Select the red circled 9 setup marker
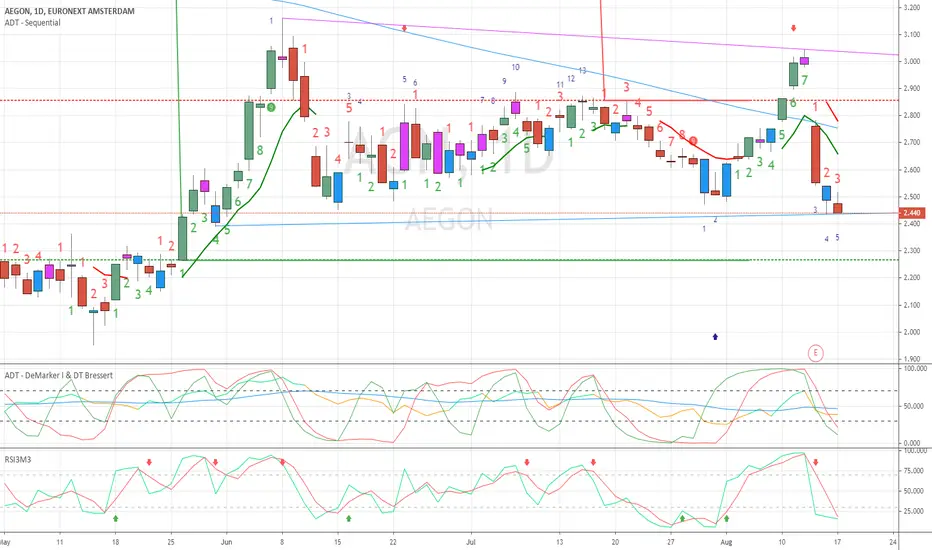The height and width of the screenshot is (550, 932). (x=693, y=141)
